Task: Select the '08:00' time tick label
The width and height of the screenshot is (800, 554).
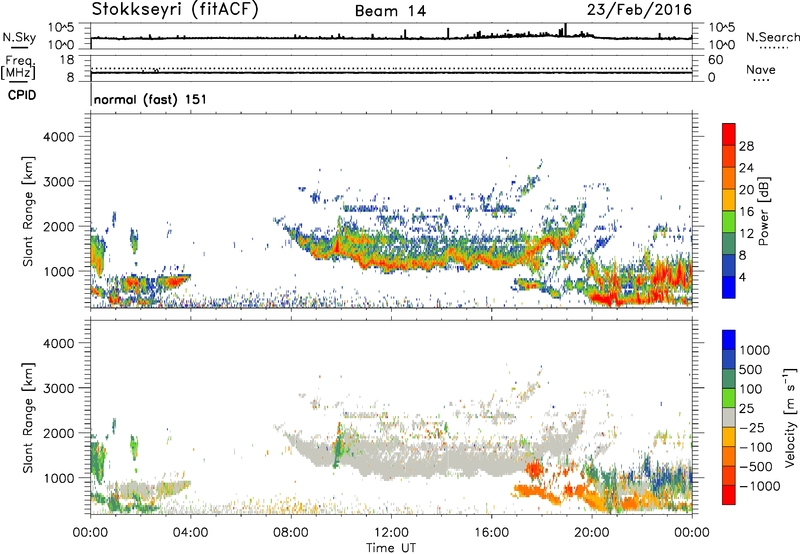Action: click(x=290, y=532)
